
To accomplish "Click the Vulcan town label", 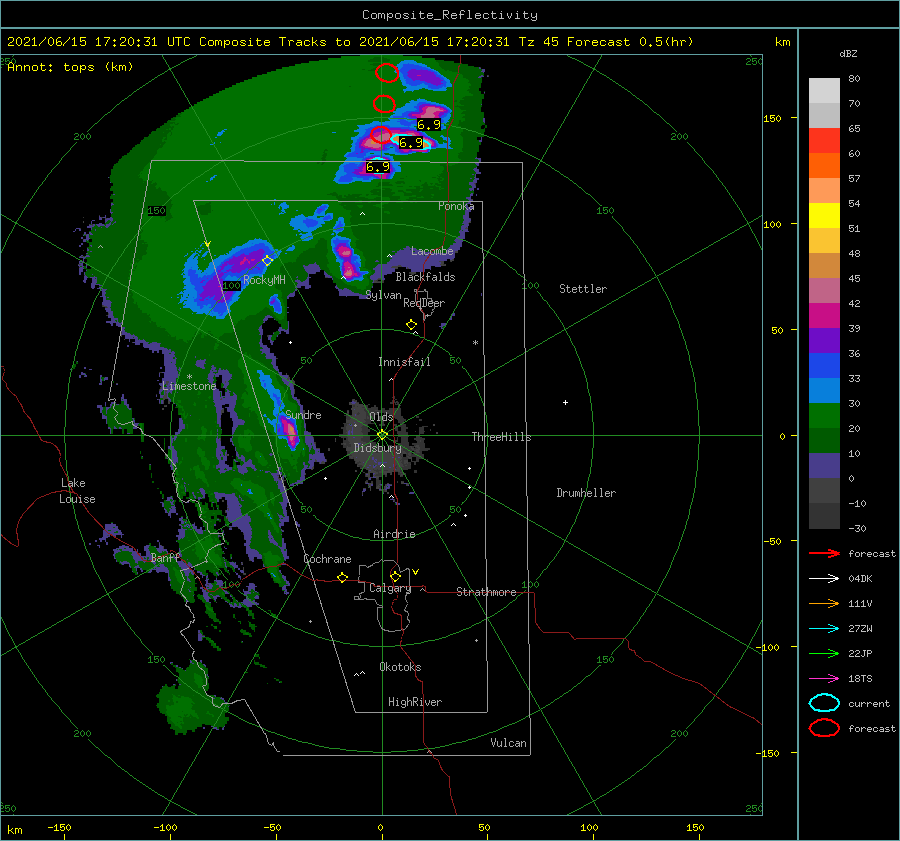I will coord(508,743).
